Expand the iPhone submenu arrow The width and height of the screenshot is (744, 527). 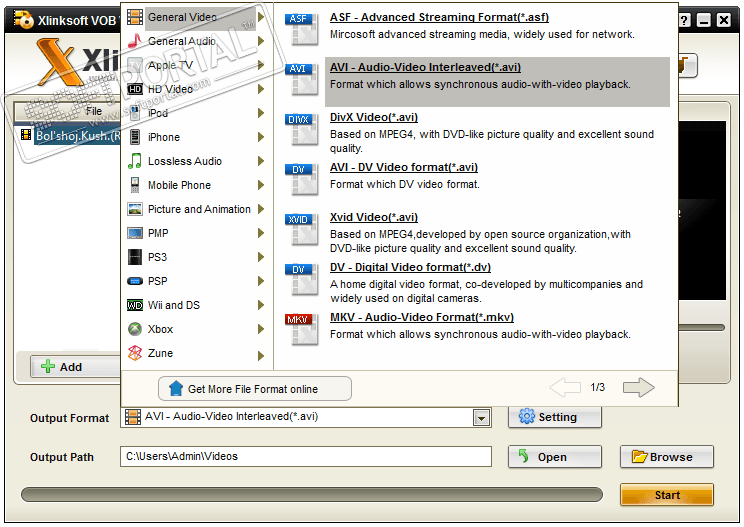click(260, 137)
